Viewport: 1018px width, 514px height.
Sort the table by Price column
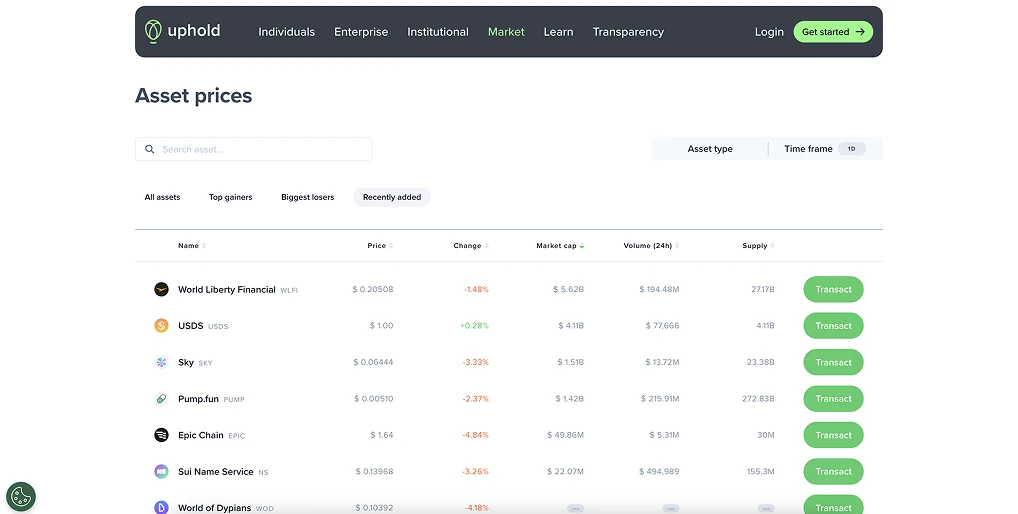[380, 246]
